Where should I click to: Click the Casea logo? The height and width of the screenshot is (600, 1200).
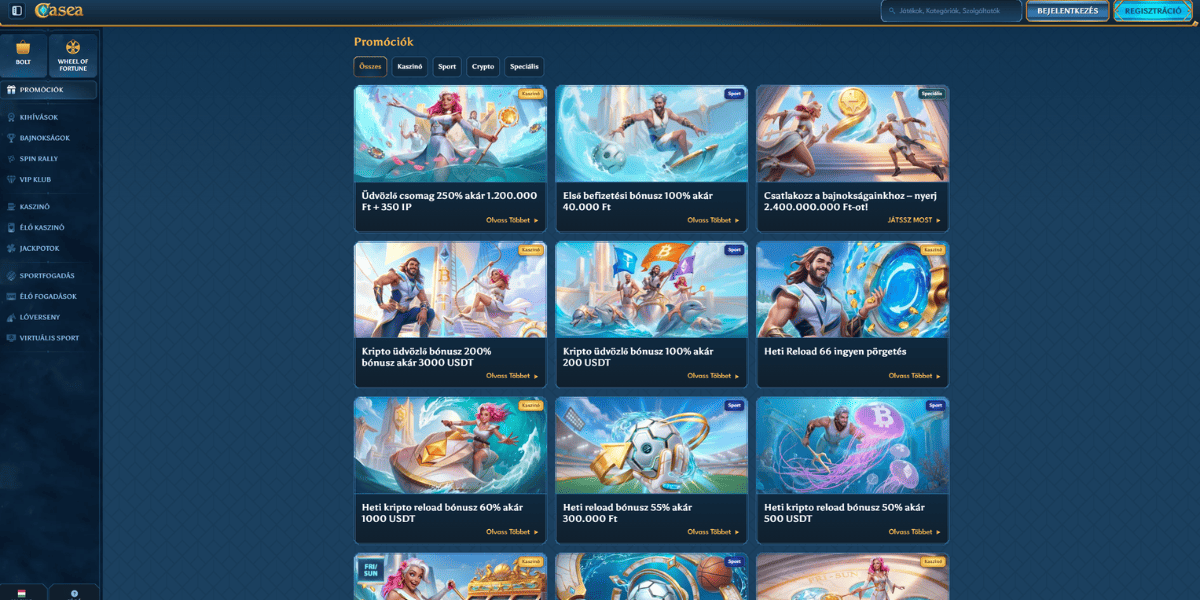[x=59, y=11]
